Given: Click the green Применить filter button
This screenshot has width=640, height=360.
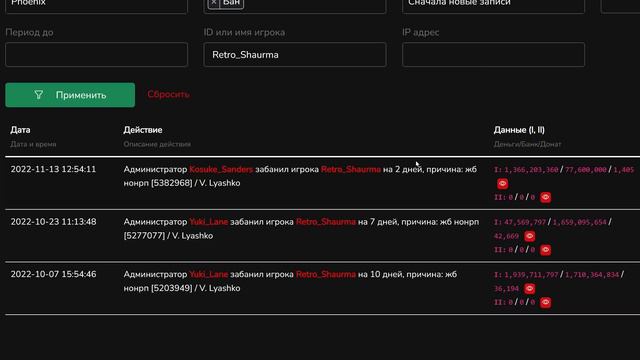Looking at the screenshot, I should click(70, 95).
